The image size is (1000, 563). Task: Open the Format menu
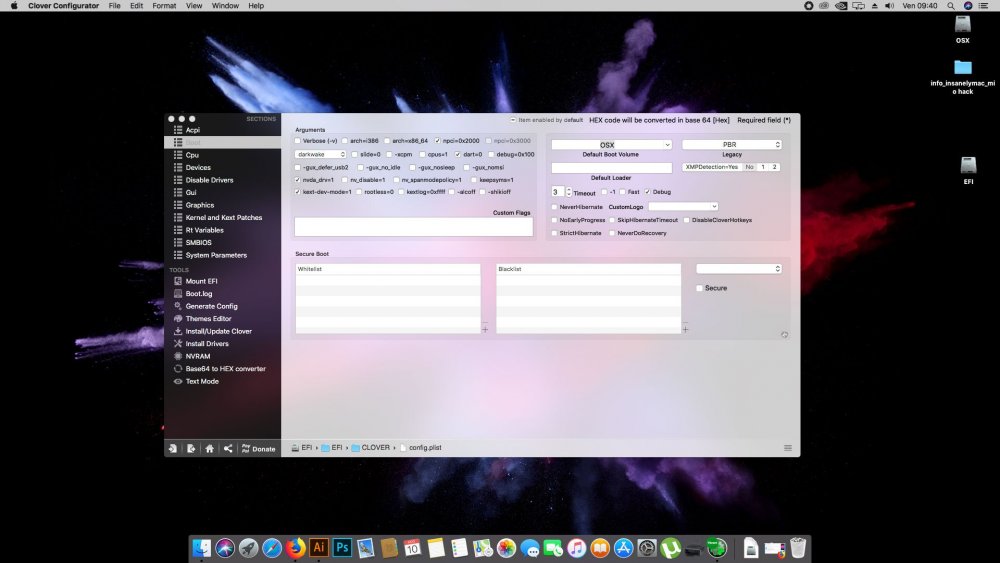[164, 6]
